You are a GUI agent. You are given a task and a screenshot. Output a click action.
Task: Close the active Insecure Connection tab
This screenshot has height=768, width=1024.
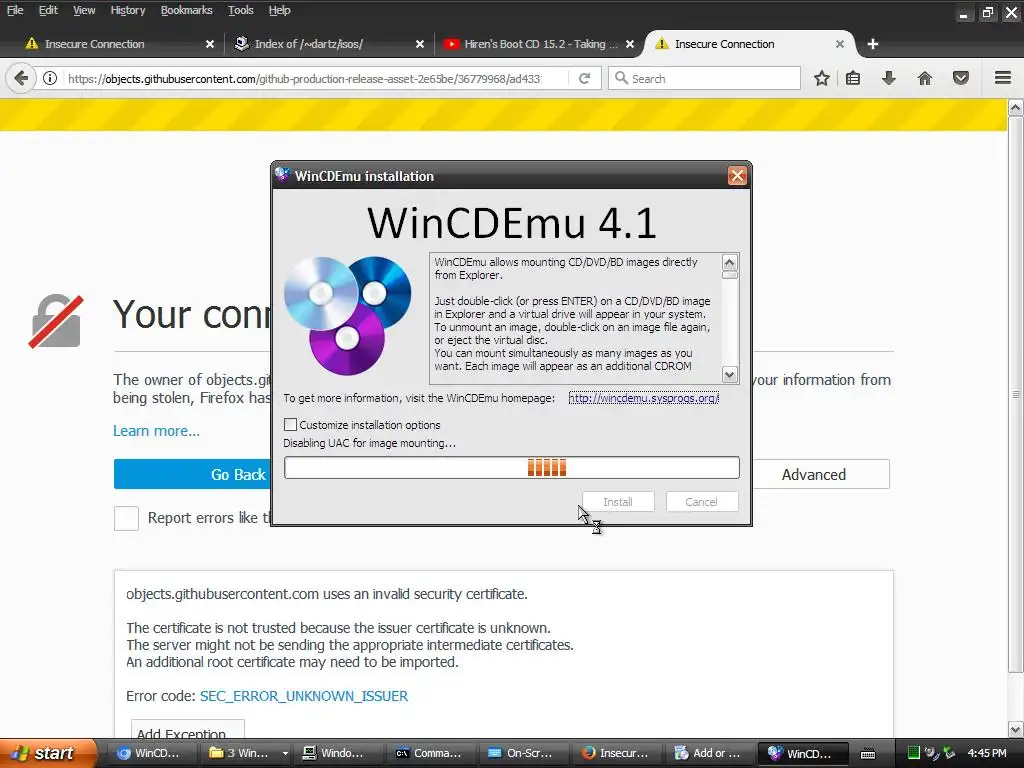[x=840, y=44]
